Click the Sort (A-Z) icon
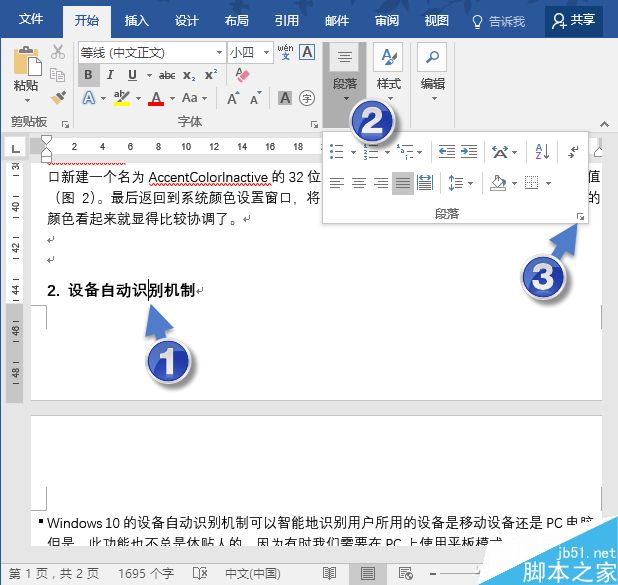 (542, 152)
